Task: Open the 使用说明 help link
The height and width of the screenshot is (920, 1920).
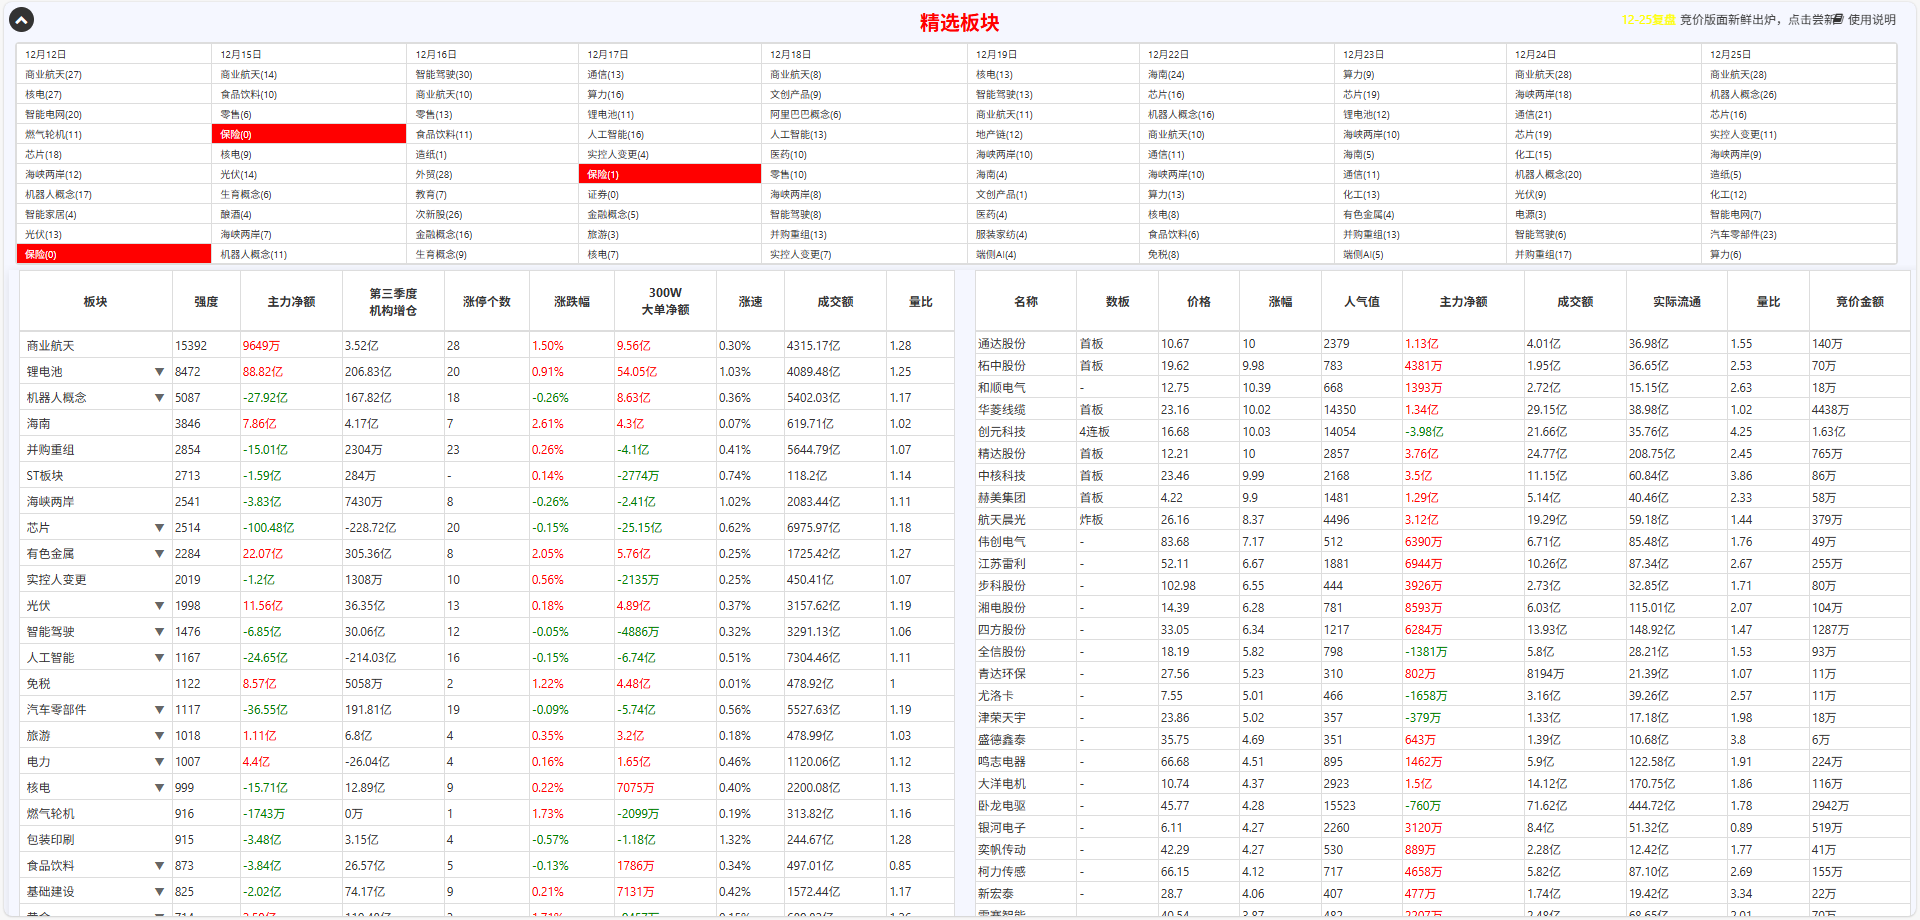Action: coord(1872,20)
